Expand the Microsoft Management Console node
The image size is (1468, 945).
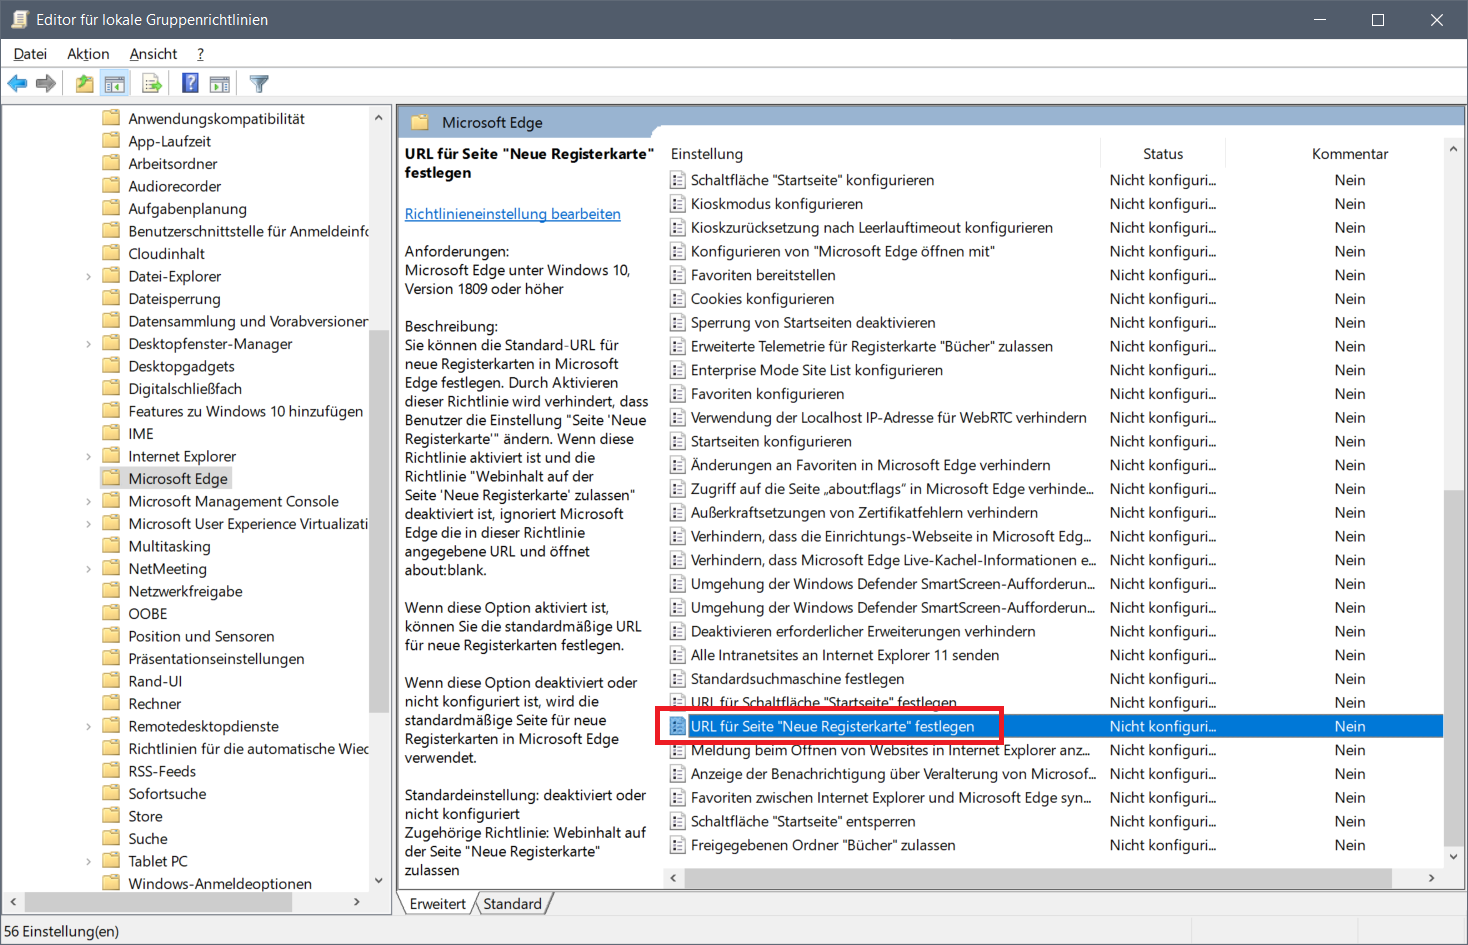(88, 501)
